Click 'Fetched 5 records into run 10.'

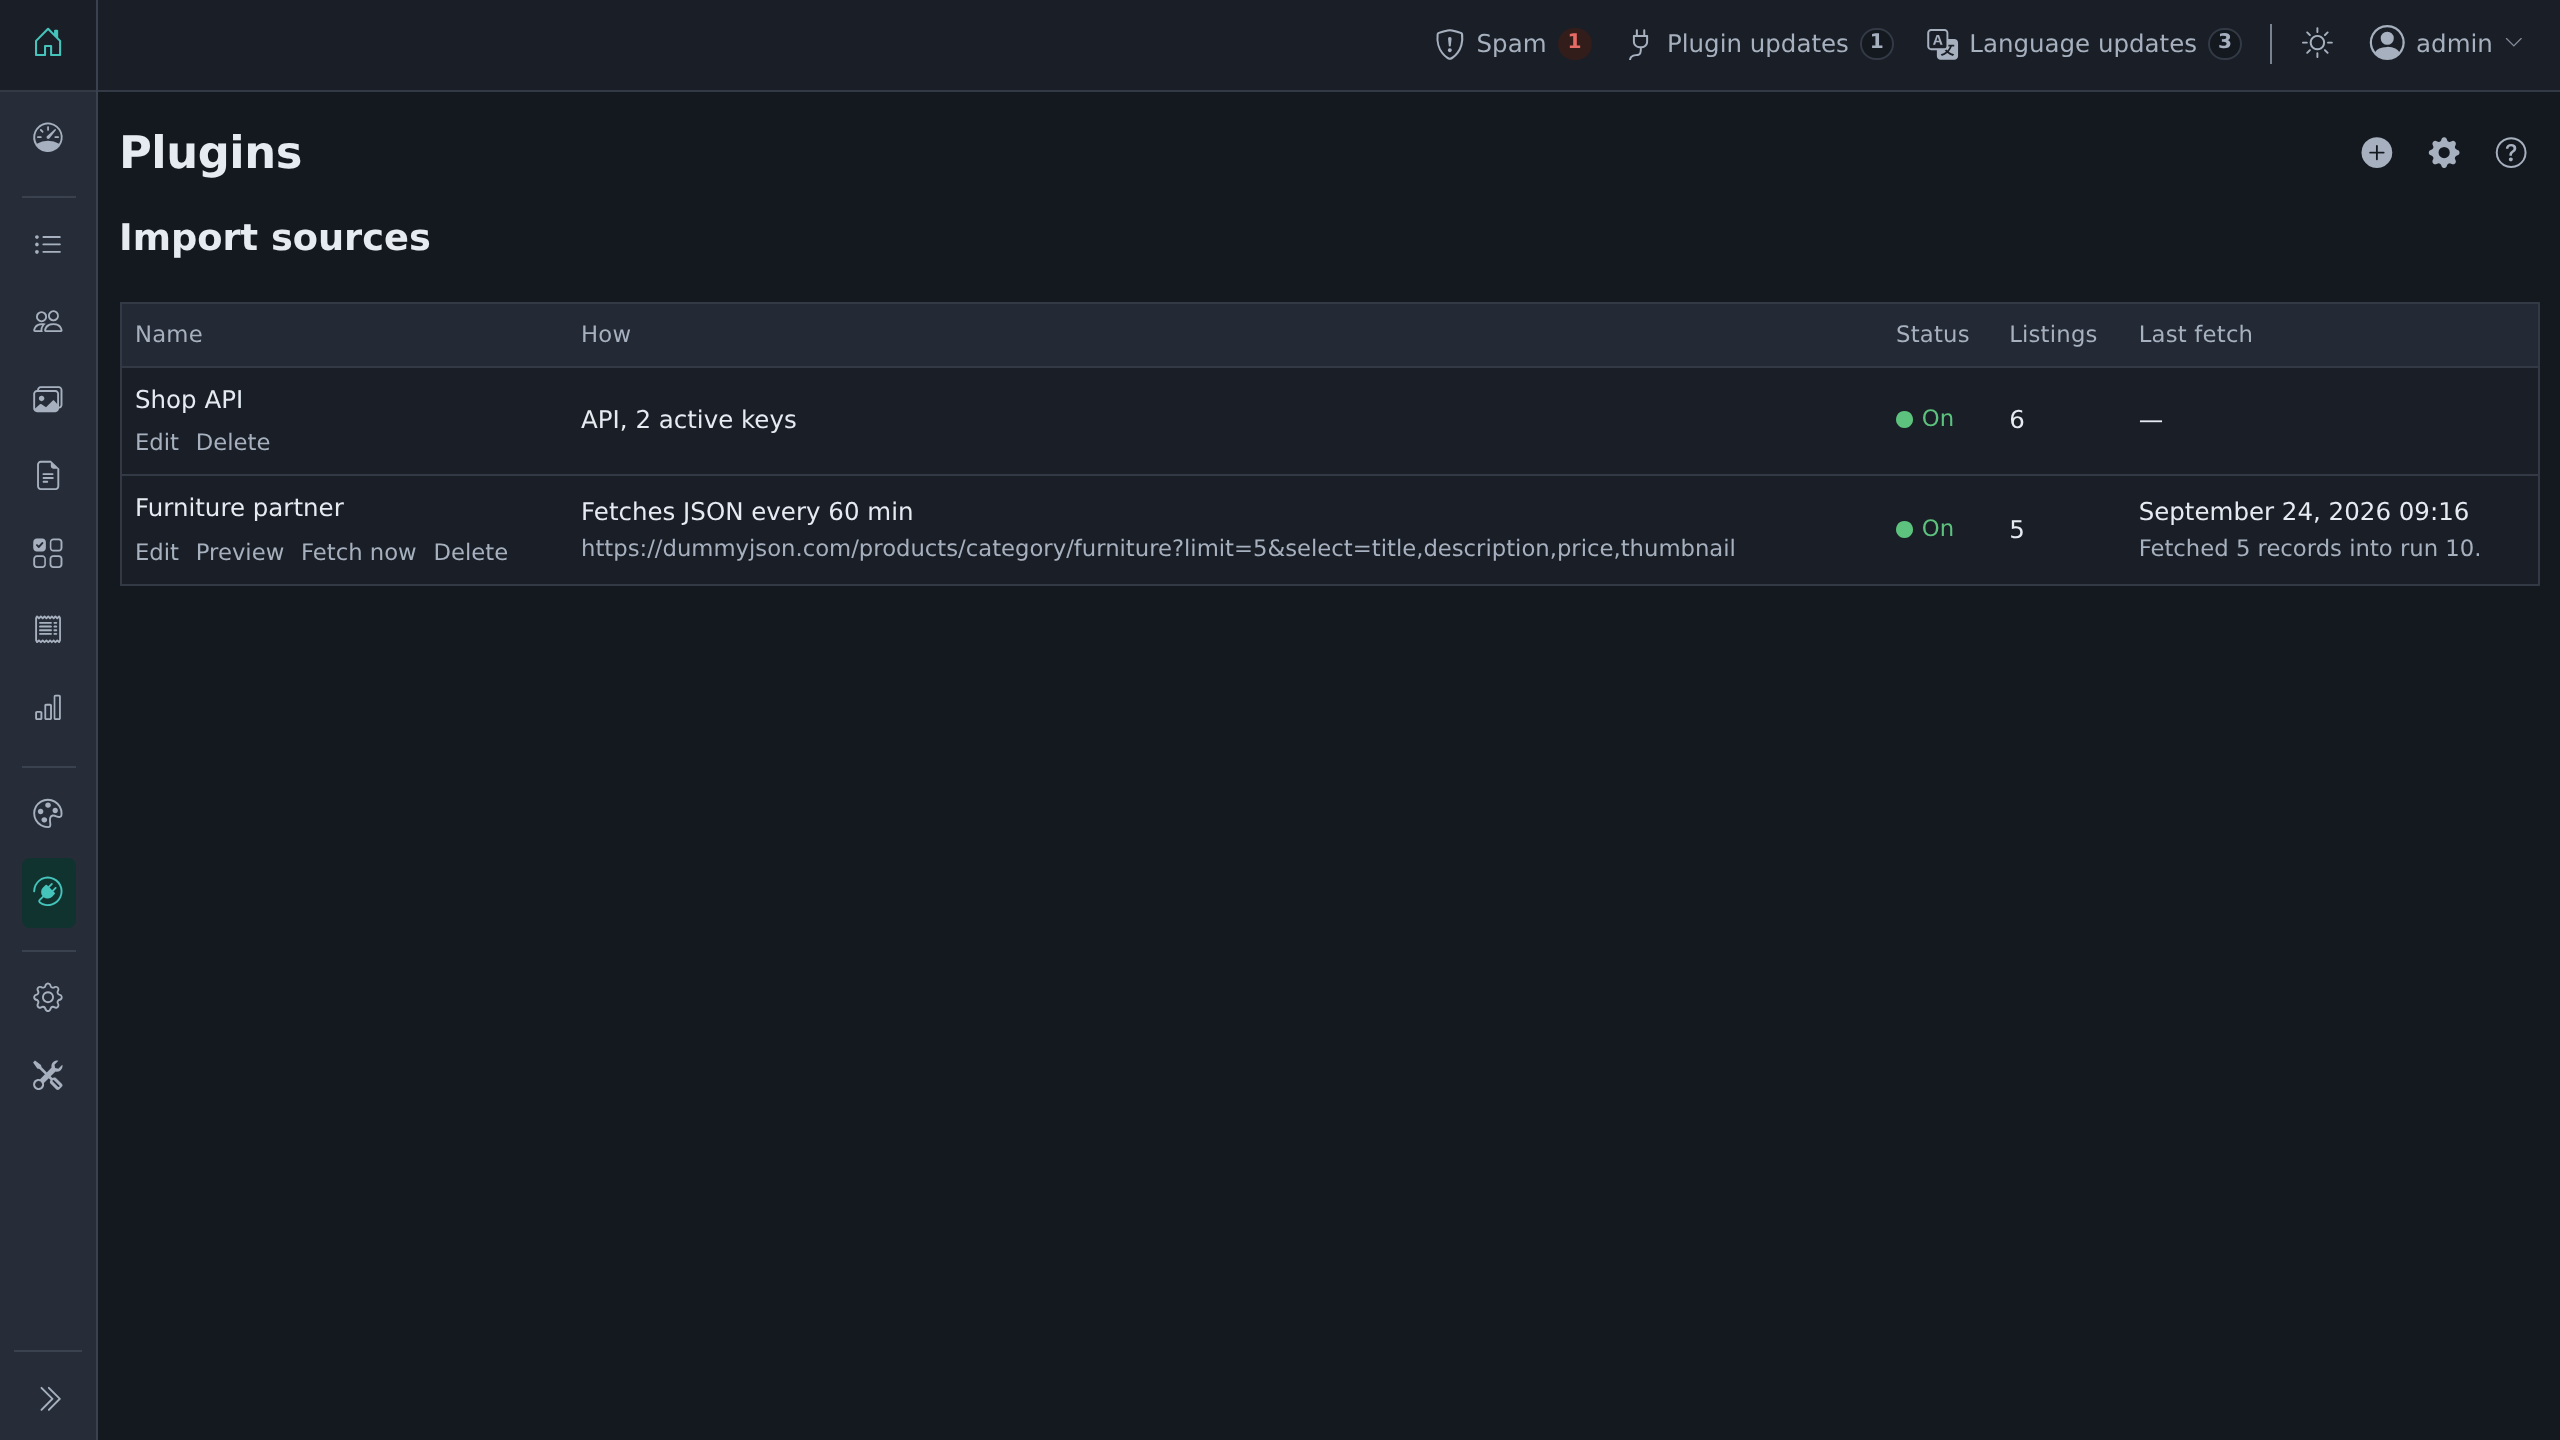tap(2309, 548)
